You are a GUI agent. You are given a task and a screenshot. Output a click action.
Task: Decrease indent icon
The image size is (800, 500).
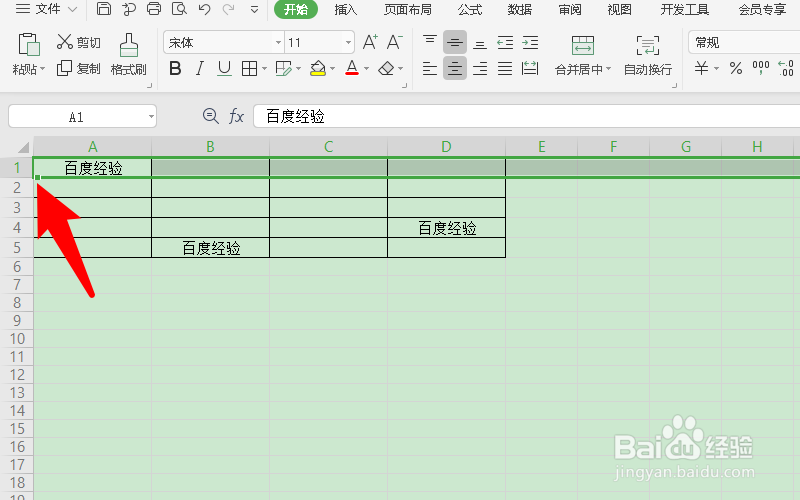point(505,42)
